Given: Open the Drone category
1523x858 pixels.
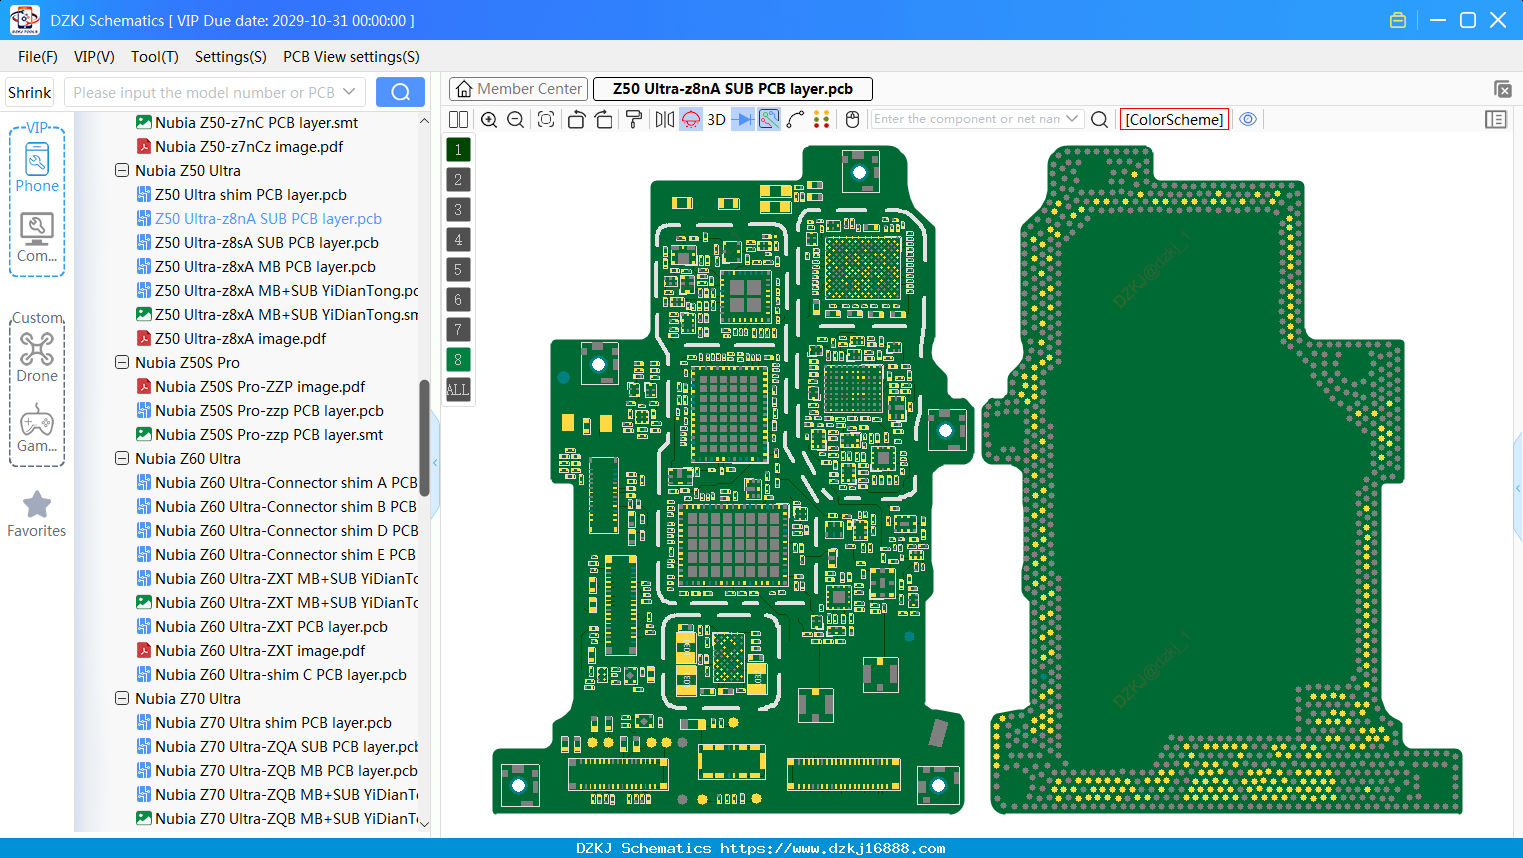Looking at the screenshot, I should tap(37, 356).
